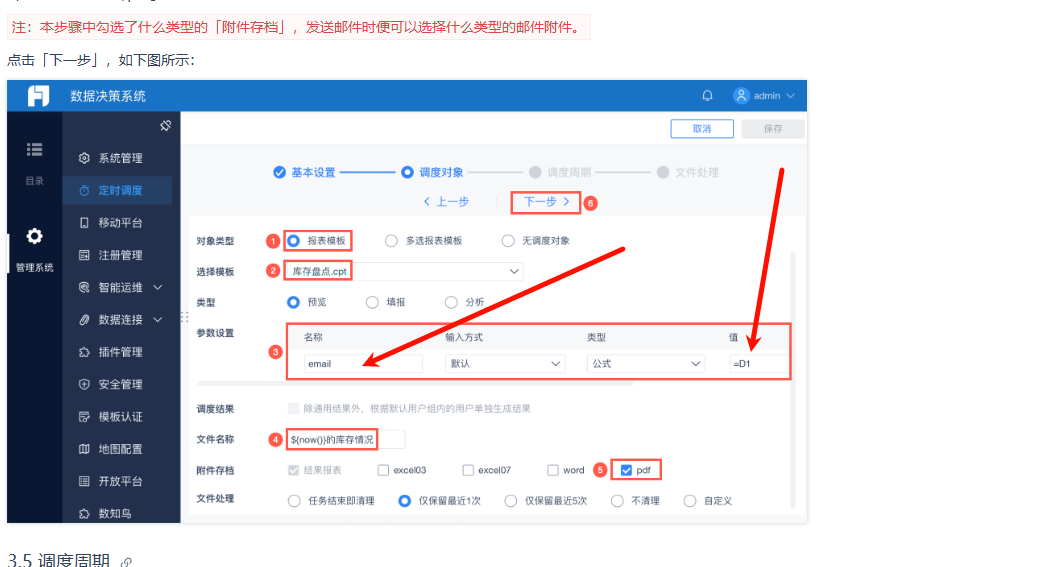Click the admin user avatar icon

pos(741,95)
